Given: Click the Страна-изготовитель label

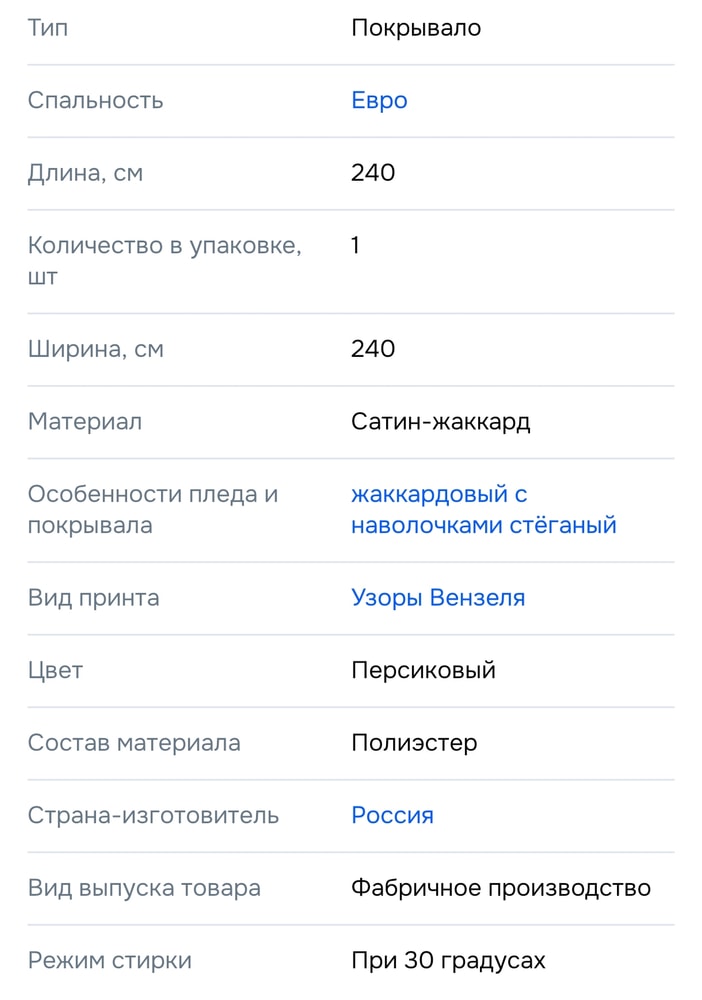Looking at the screenshot, I should 153,815.
